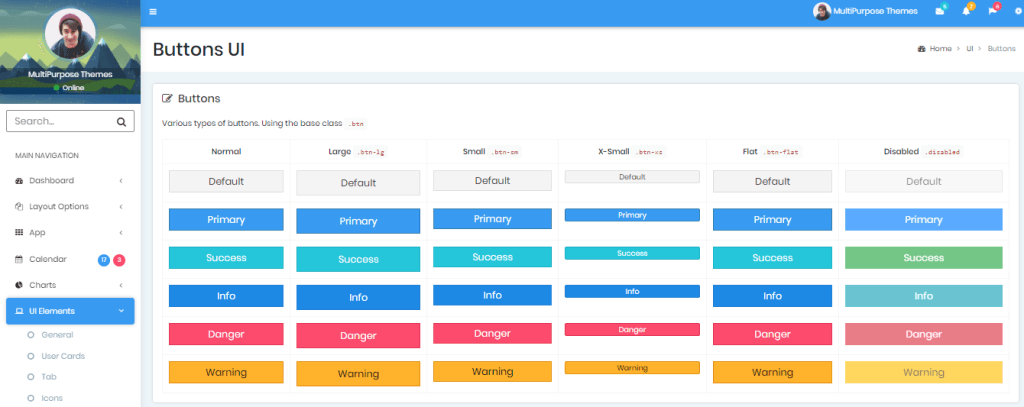Click the X-Small column Info button
Image resolution: width=1024 pixels, height=407 pixels.
coord(632,291)
